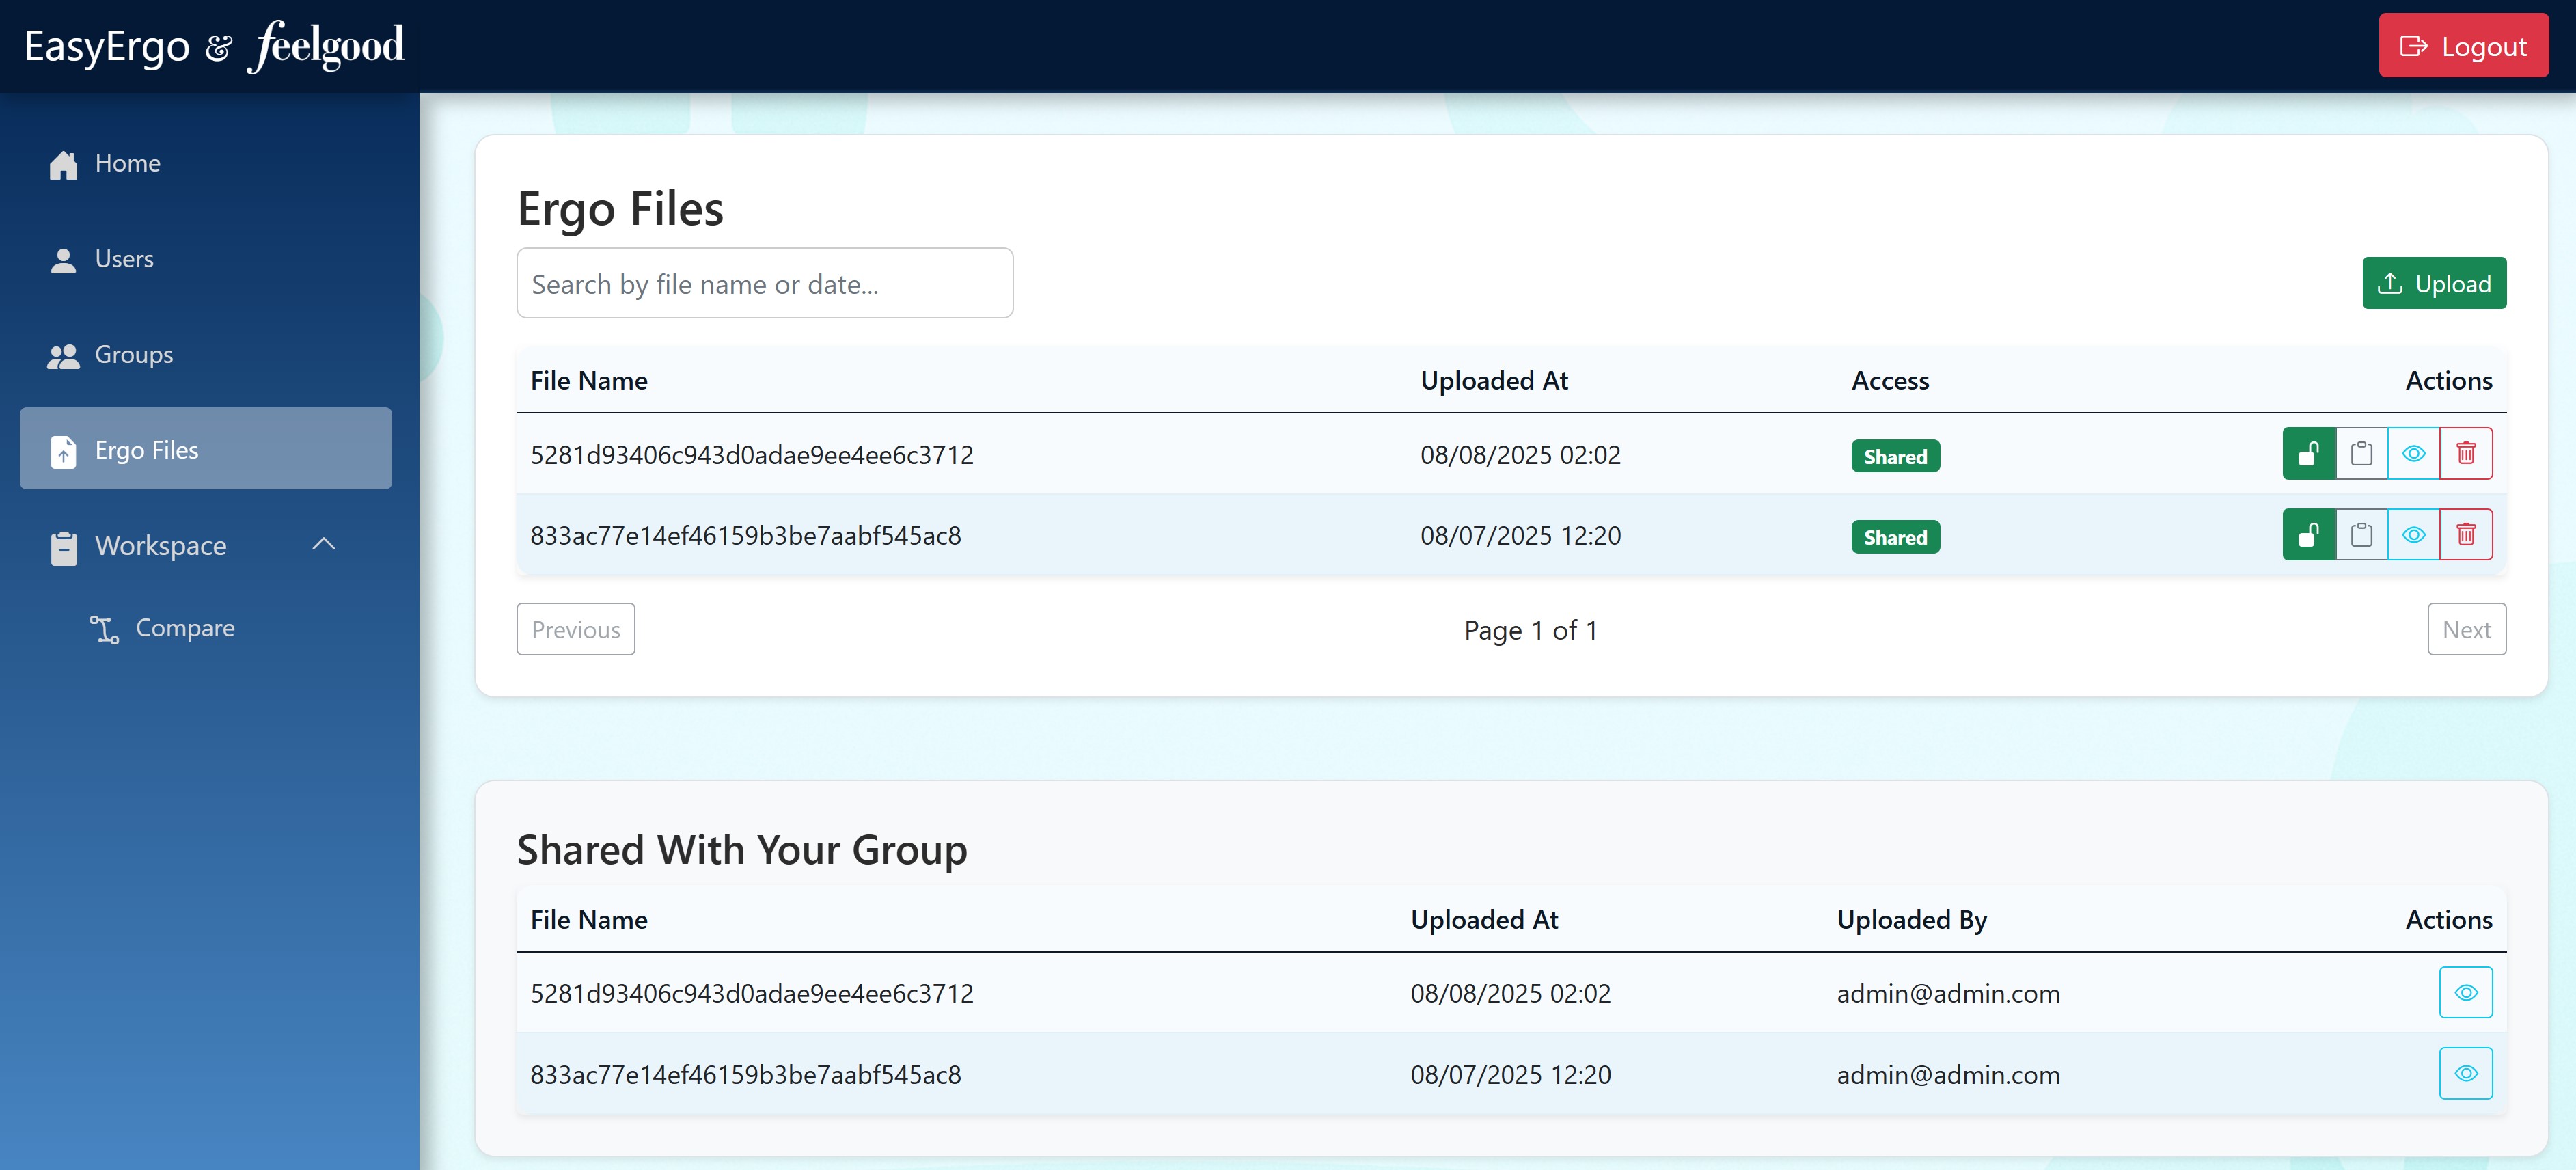2576x1170 pixels.
Task: Click the Ergo Files document icon
Action: click(64, 452)
